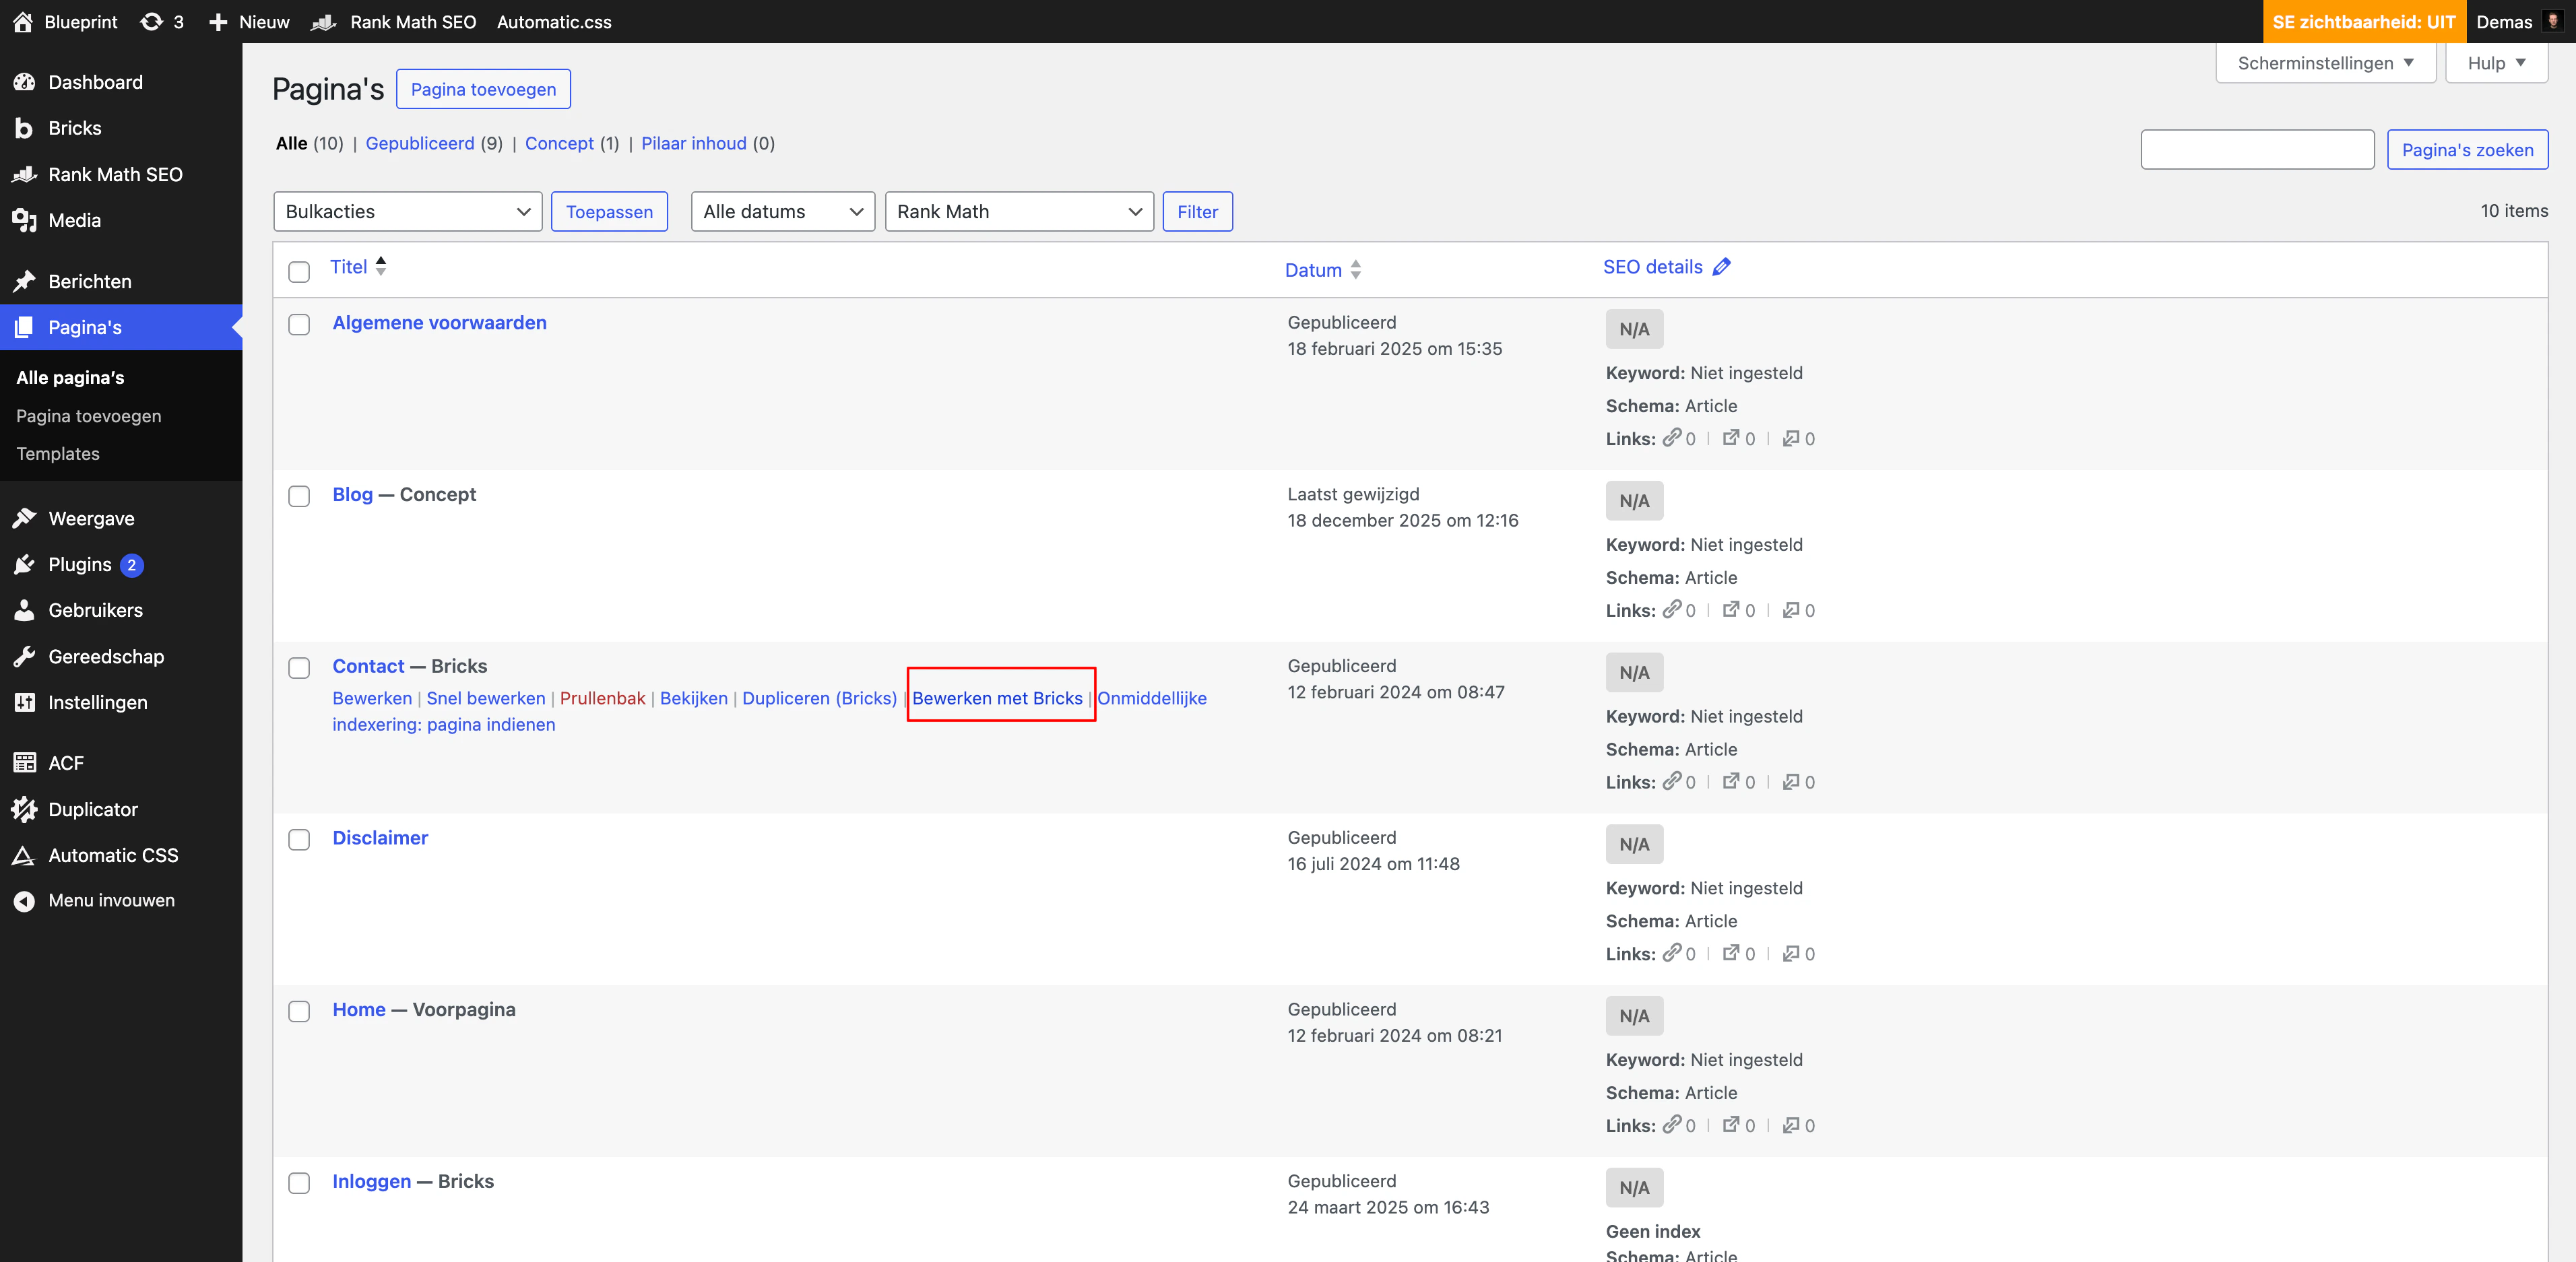Open the Bulkacties dropdown

(x=407, y=211)
